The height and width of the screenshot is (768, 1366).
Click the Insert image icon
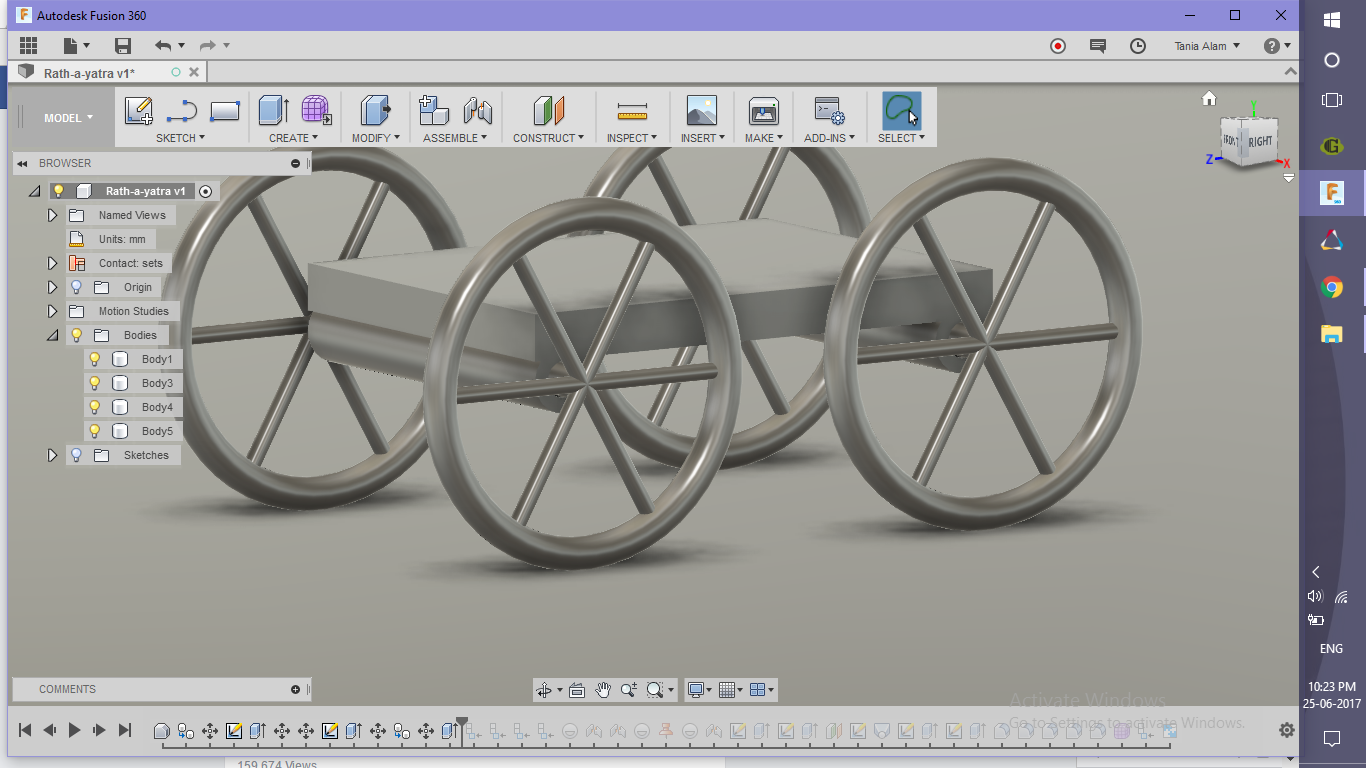click(x=701, y=110)
